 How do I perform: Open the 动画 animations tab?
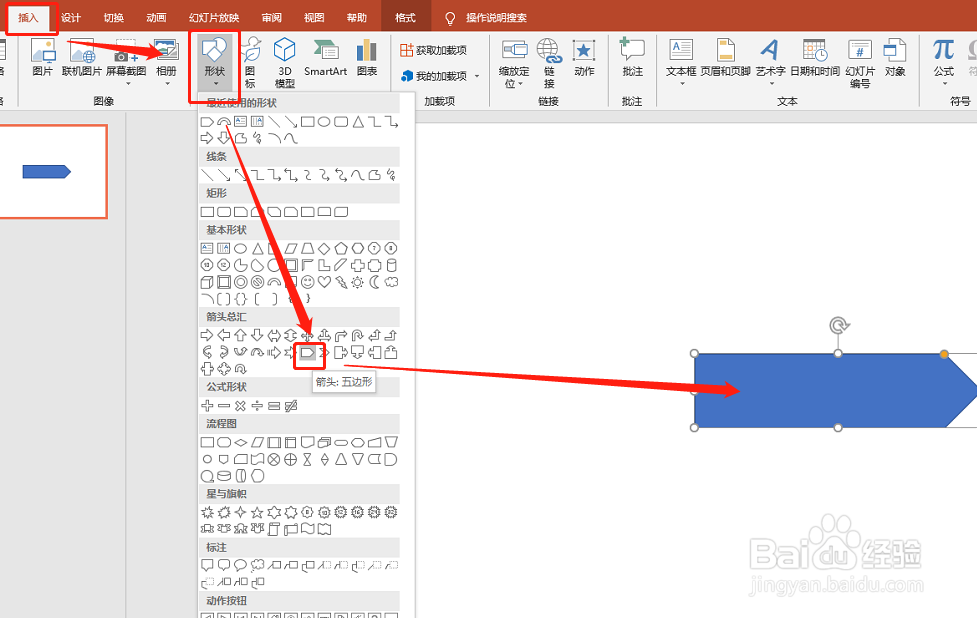pyautogui.click(x=156, y=17)
